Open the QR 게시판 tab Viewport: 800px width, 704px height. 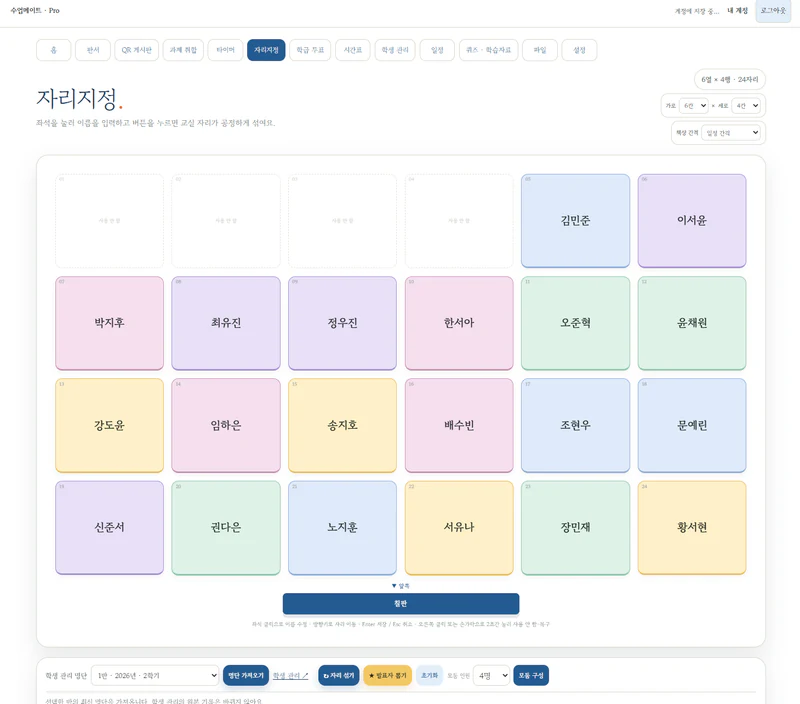pyautogui.click(x=136, y=50)
